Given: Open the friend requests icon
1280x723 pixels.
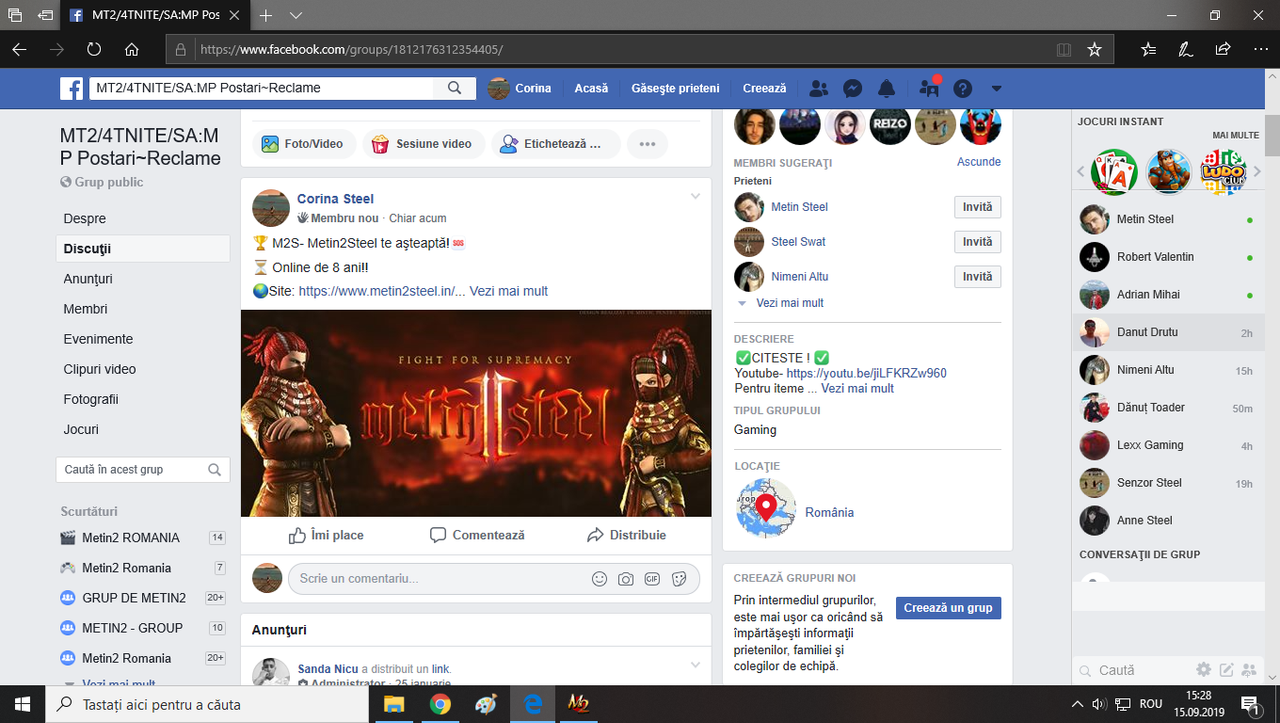Looking at the screenshot, I should click(819, 88).
